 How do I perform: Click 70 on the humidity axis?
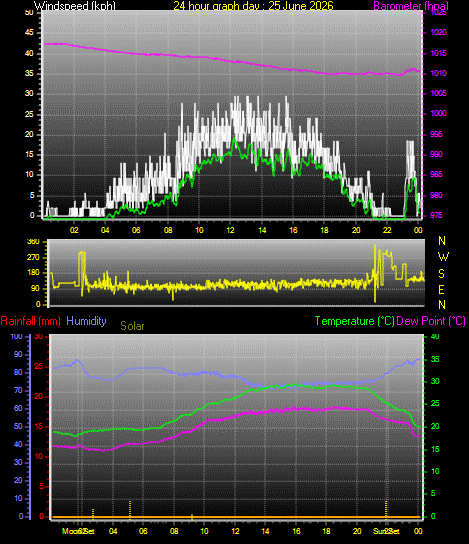pyautogui.click(x=18, y=390)
